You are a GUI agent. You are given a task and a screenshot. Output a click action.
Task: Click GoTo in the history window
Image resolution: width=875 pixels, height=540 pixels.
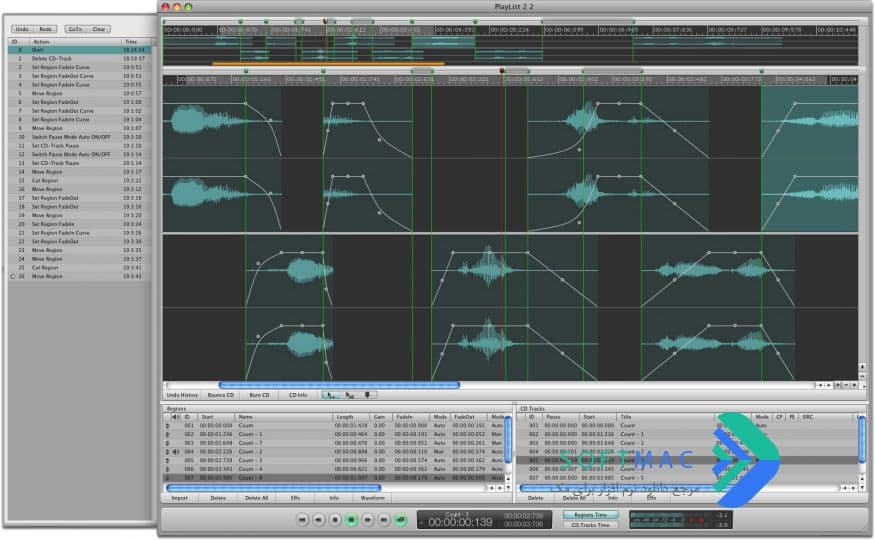pyautogui.click(x=75, y=28)
